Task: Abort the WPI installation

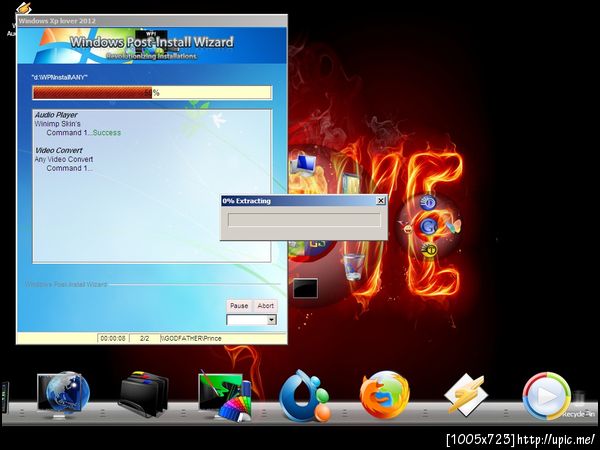Action: (265, 306)
